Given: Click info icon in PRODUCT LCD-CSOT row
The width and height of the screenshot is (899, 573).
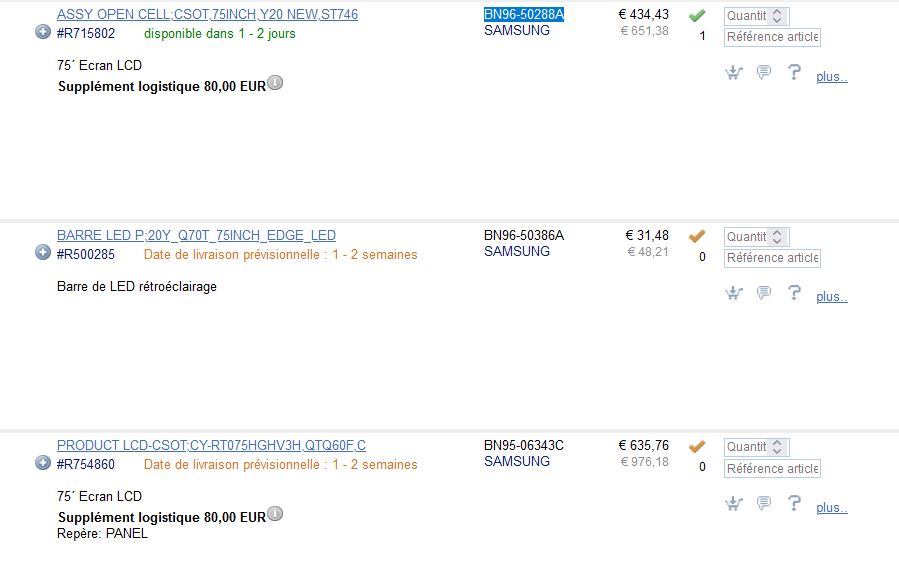Looking at the screenshot, I should click(275, 515).
